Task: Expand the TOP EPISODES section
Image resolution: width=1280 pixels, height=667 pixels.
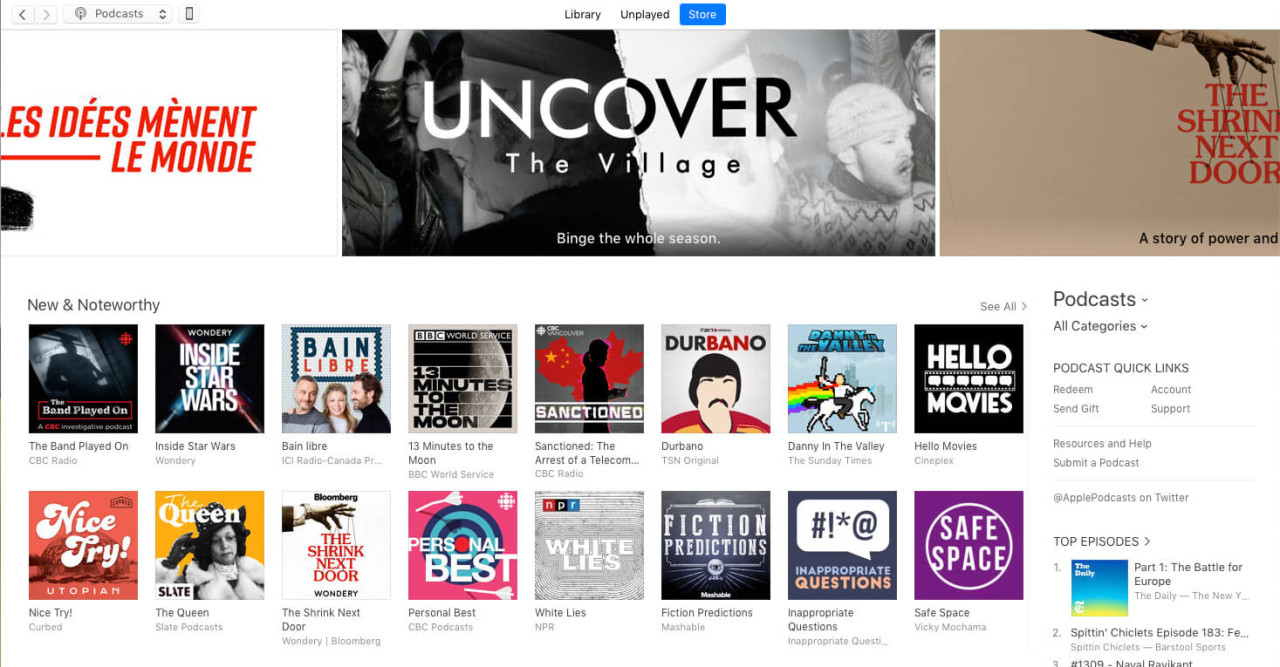Action: click(x=1101, y=541)
